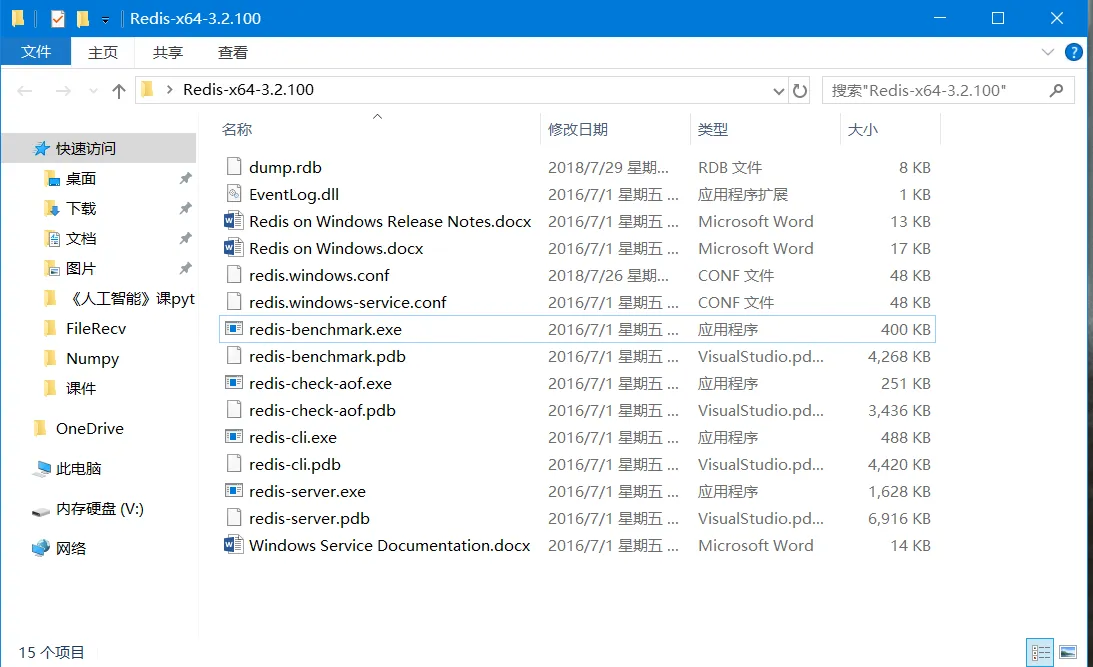Expand the ribbon with the chevron
The width and height of the screenshot is (1093, 667).
coord(1047,52)
